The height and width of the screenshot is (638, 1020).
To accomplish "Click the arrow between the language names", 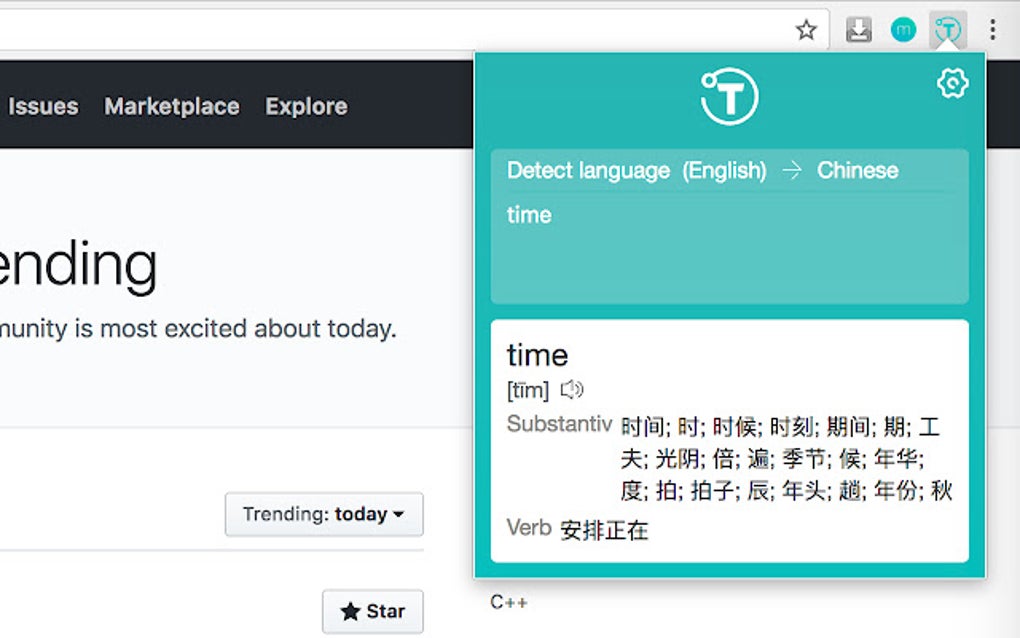I will coord(793,170).
